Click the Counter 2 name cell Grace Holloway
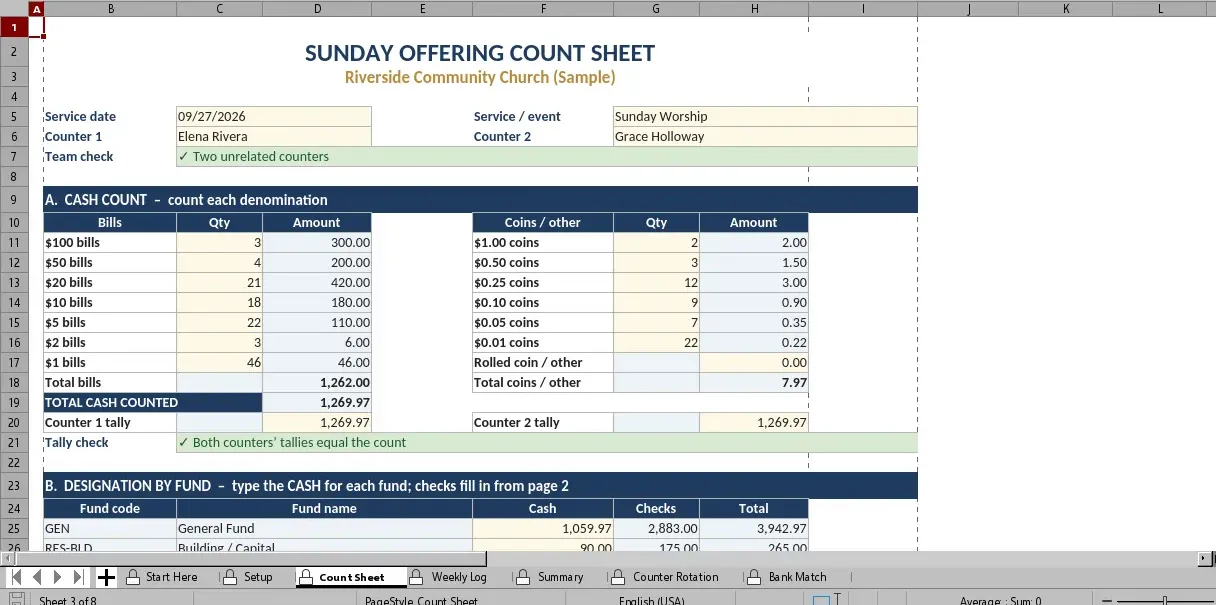The image size is (1216, 605). coord(765,137)
